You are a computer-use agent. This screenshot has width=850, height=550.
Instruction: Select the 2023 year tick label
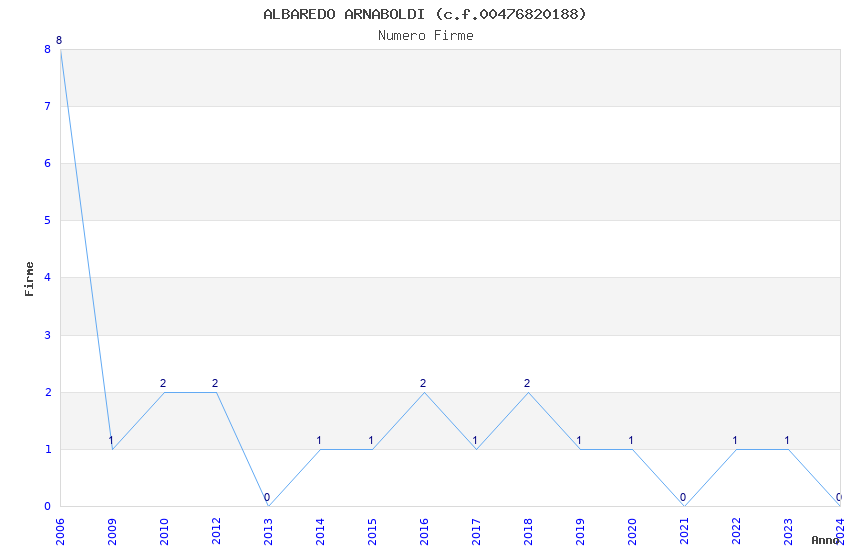click(788, 532)
